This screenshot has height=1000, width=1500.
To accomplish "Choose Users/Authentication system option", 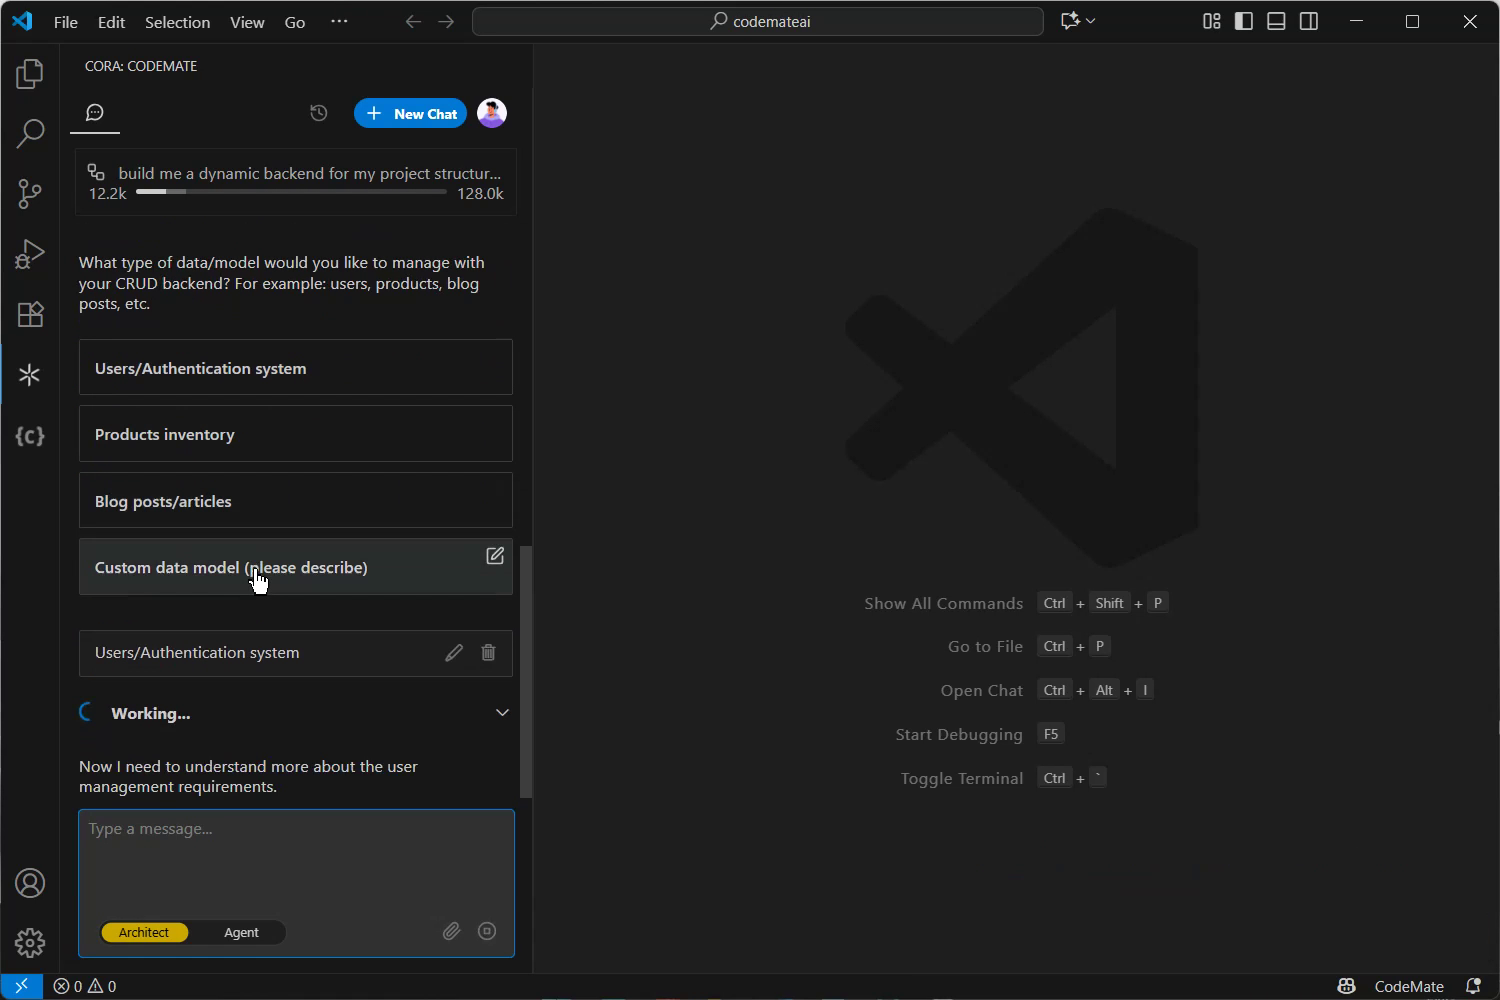I will [x=296, y=367].
